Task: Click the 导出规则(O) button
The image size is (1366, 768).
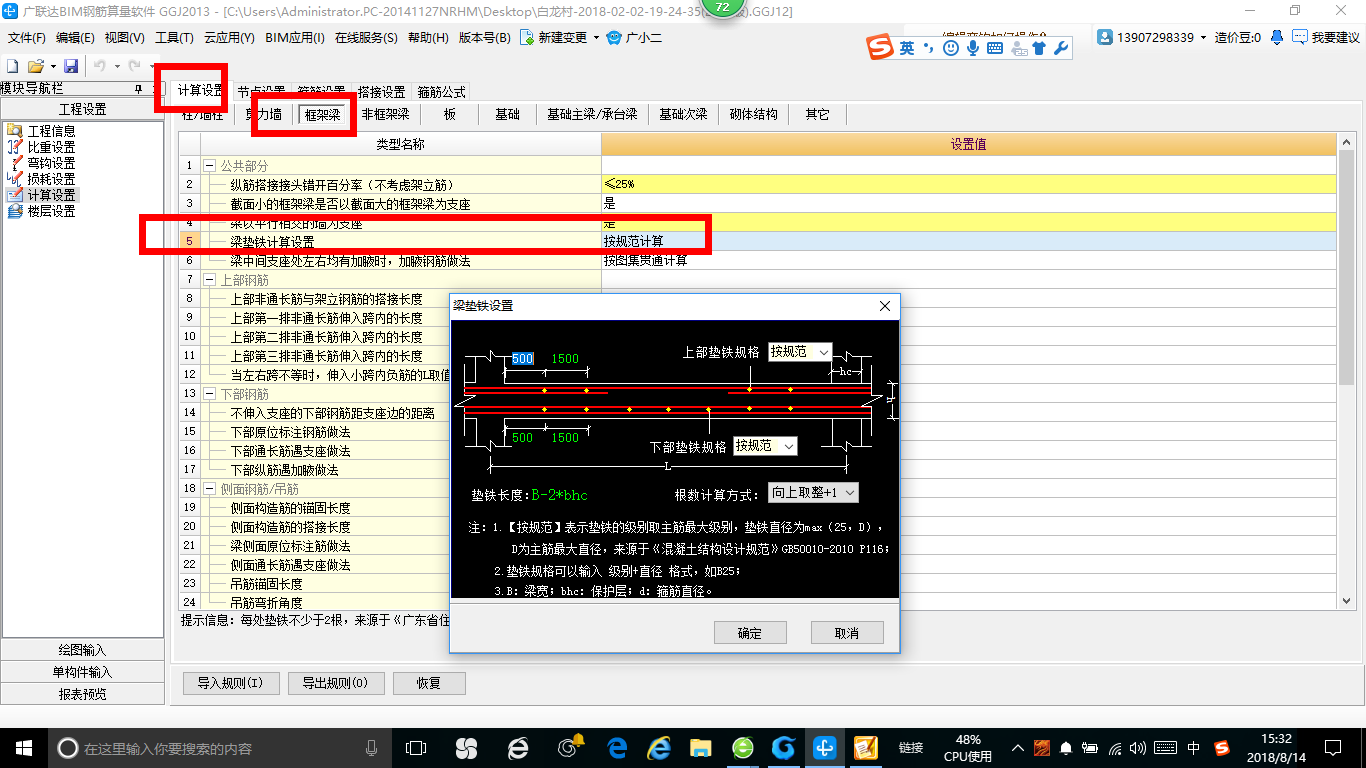Action: (335, 684)
